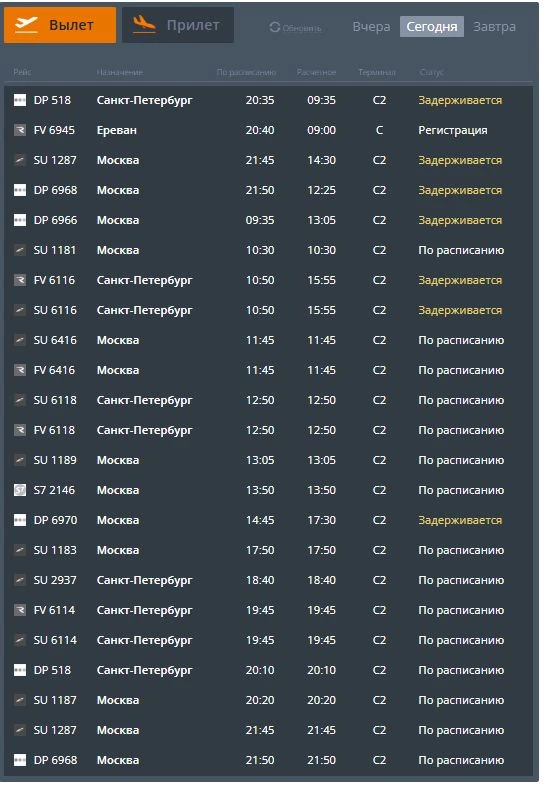The height and width of the screenshot is (787, 544).
Task: Click the airline icon beside DP 6966
Action: pos(20,220)
